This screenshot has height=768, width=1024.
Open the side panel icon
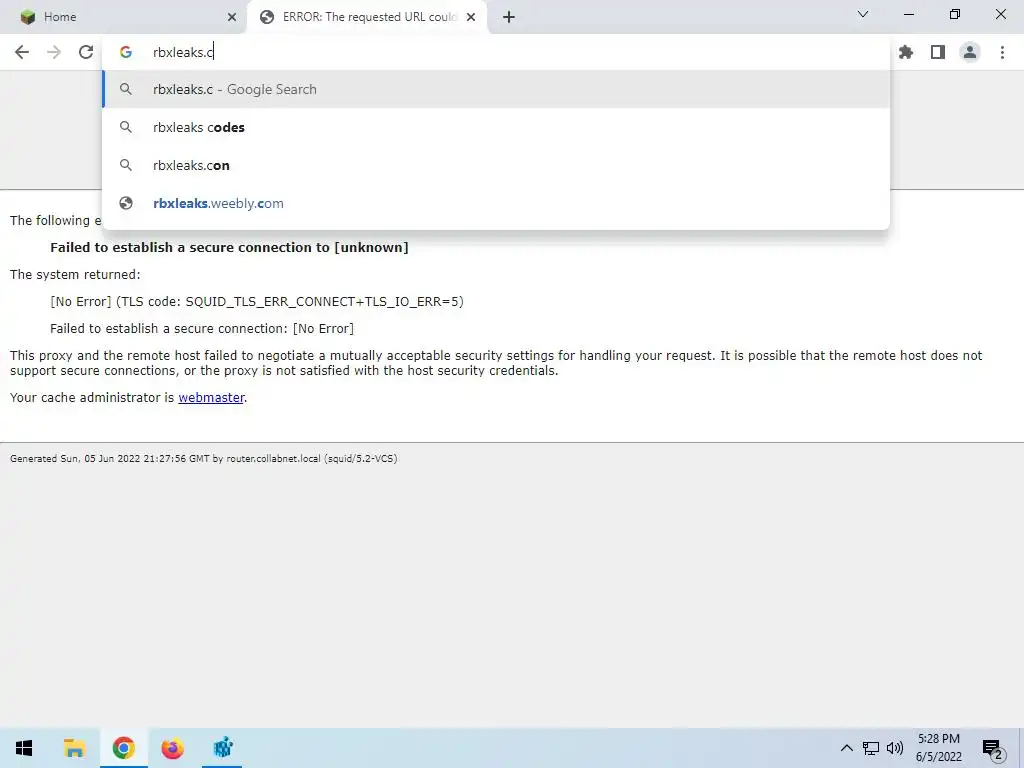[938, 52]
